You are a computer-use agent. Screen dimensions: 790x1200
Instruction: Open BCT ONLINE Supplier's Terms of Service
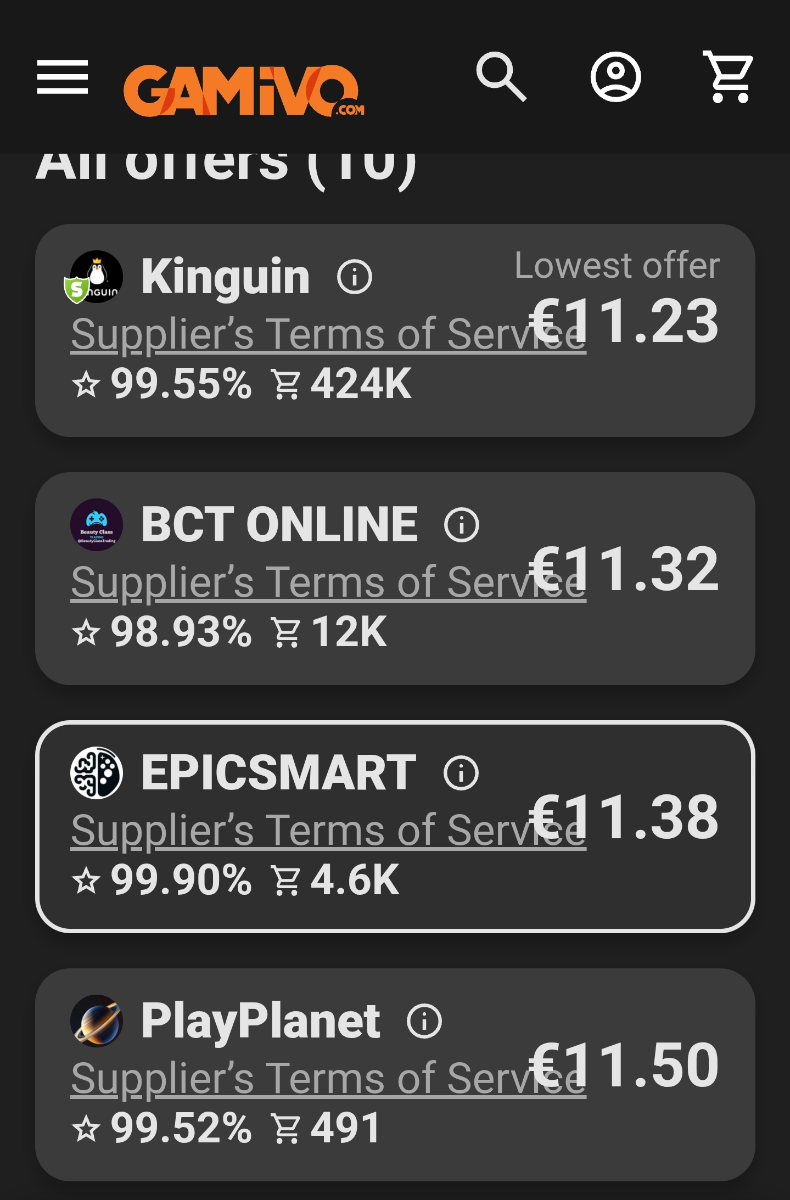click(x=328, y=582)
